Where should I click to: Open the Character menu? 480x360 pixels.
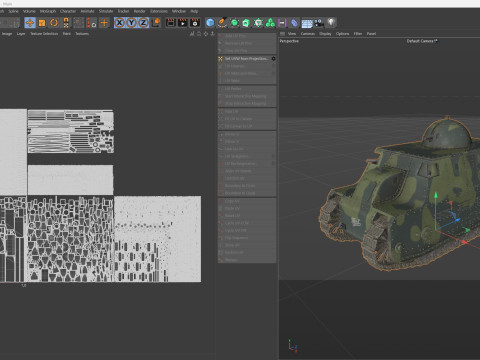(68, 11)
